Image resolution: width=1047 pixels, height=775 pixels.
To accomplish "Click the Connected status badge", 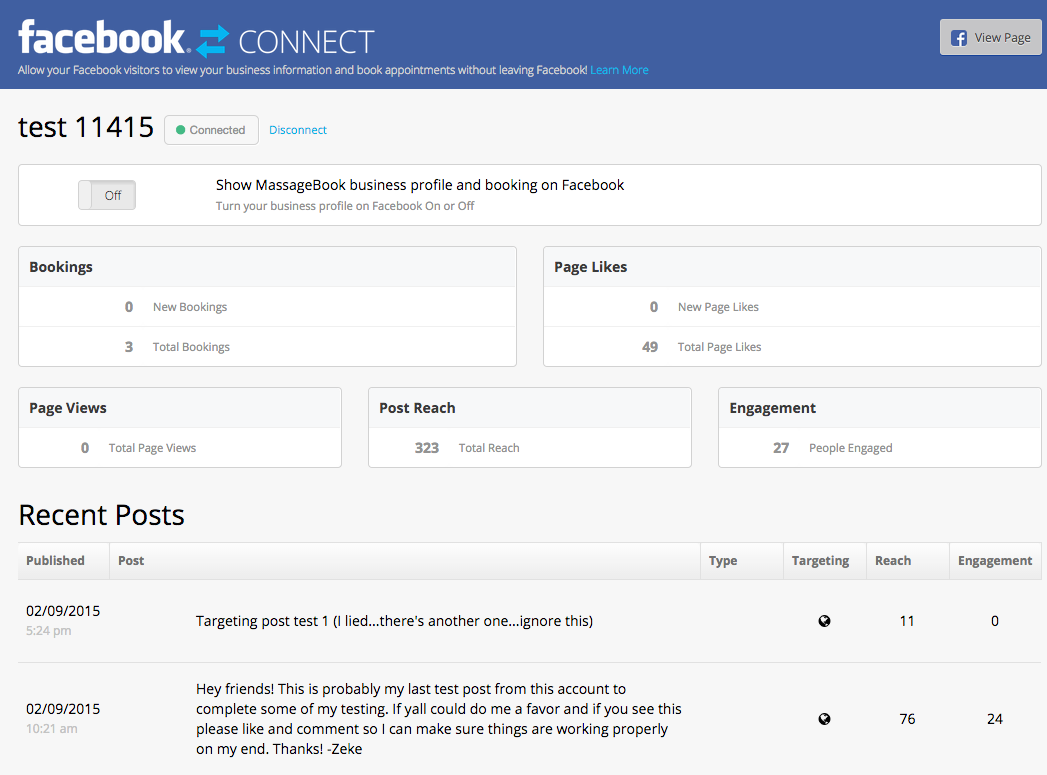I will [x=211, y=130].
